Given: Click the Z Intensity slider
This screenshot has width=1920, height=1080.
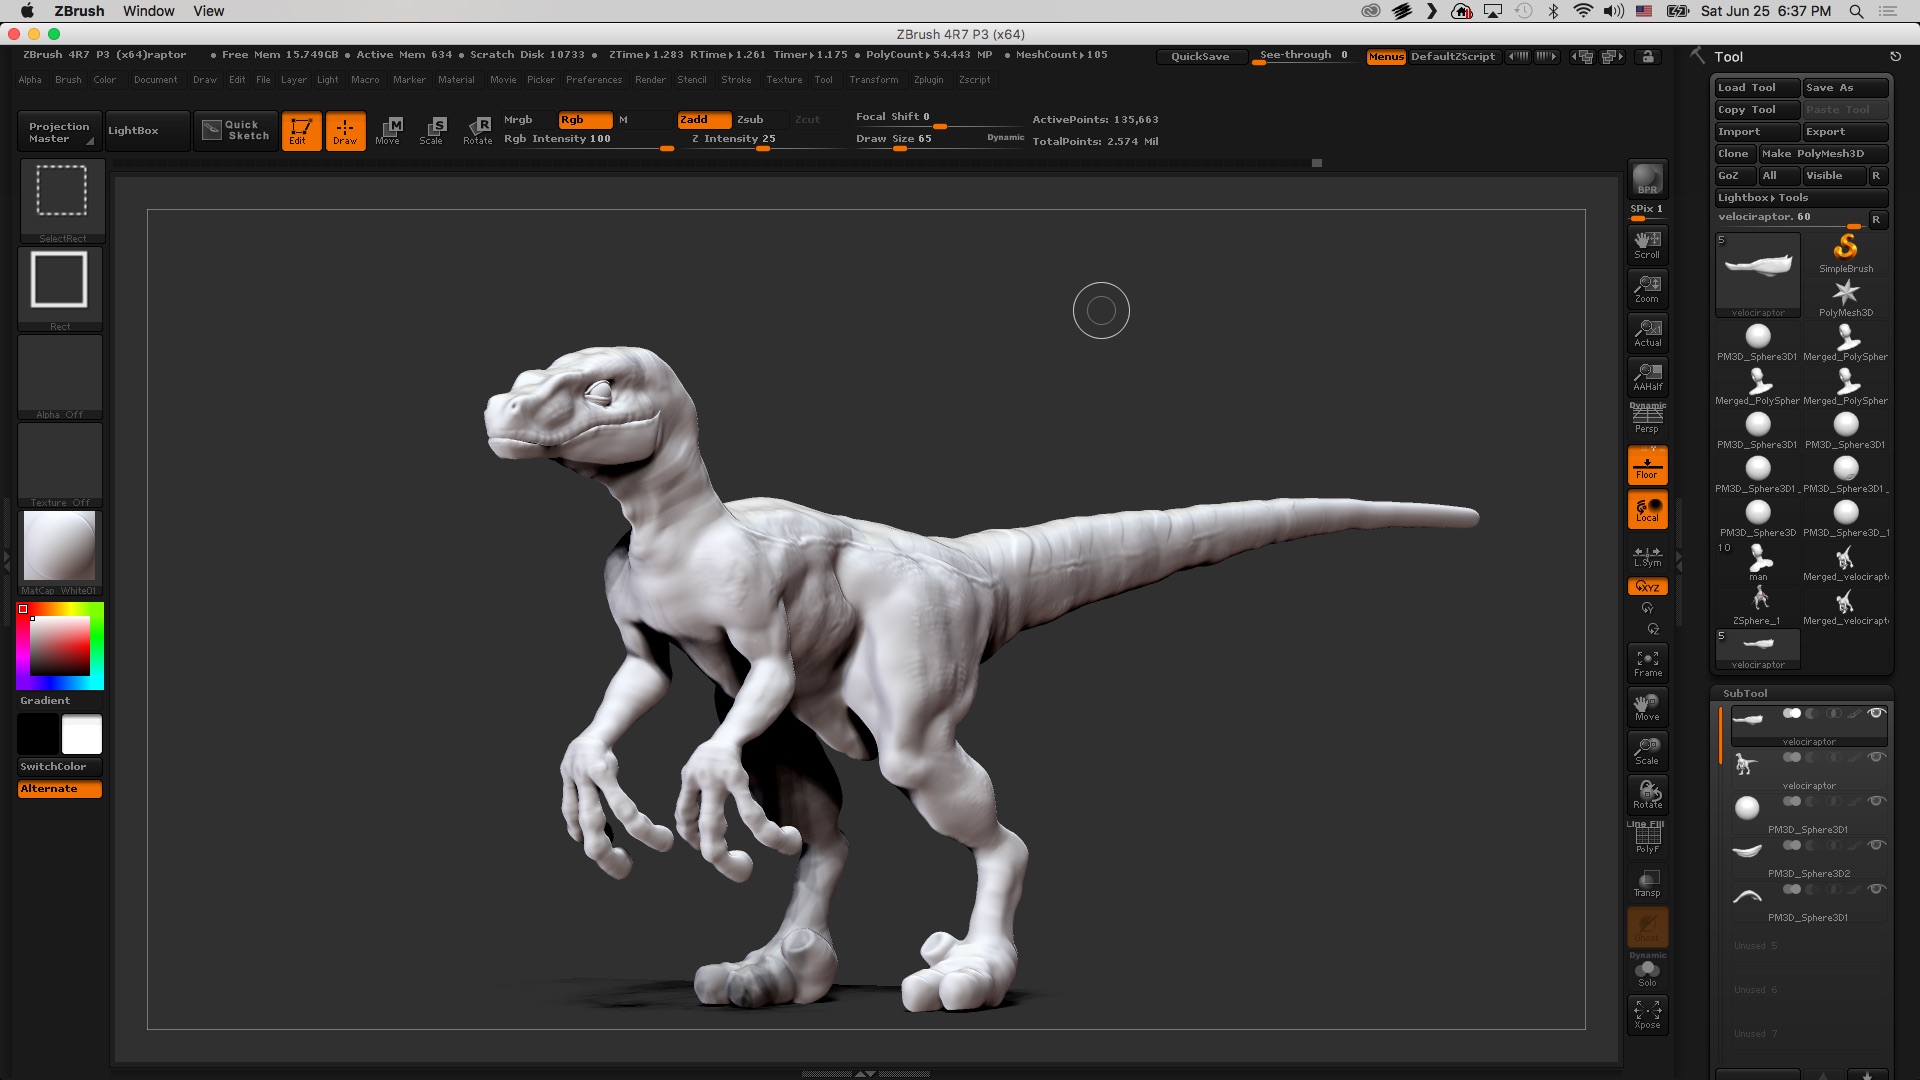Looking at the screenshot, I should [768, 140].
